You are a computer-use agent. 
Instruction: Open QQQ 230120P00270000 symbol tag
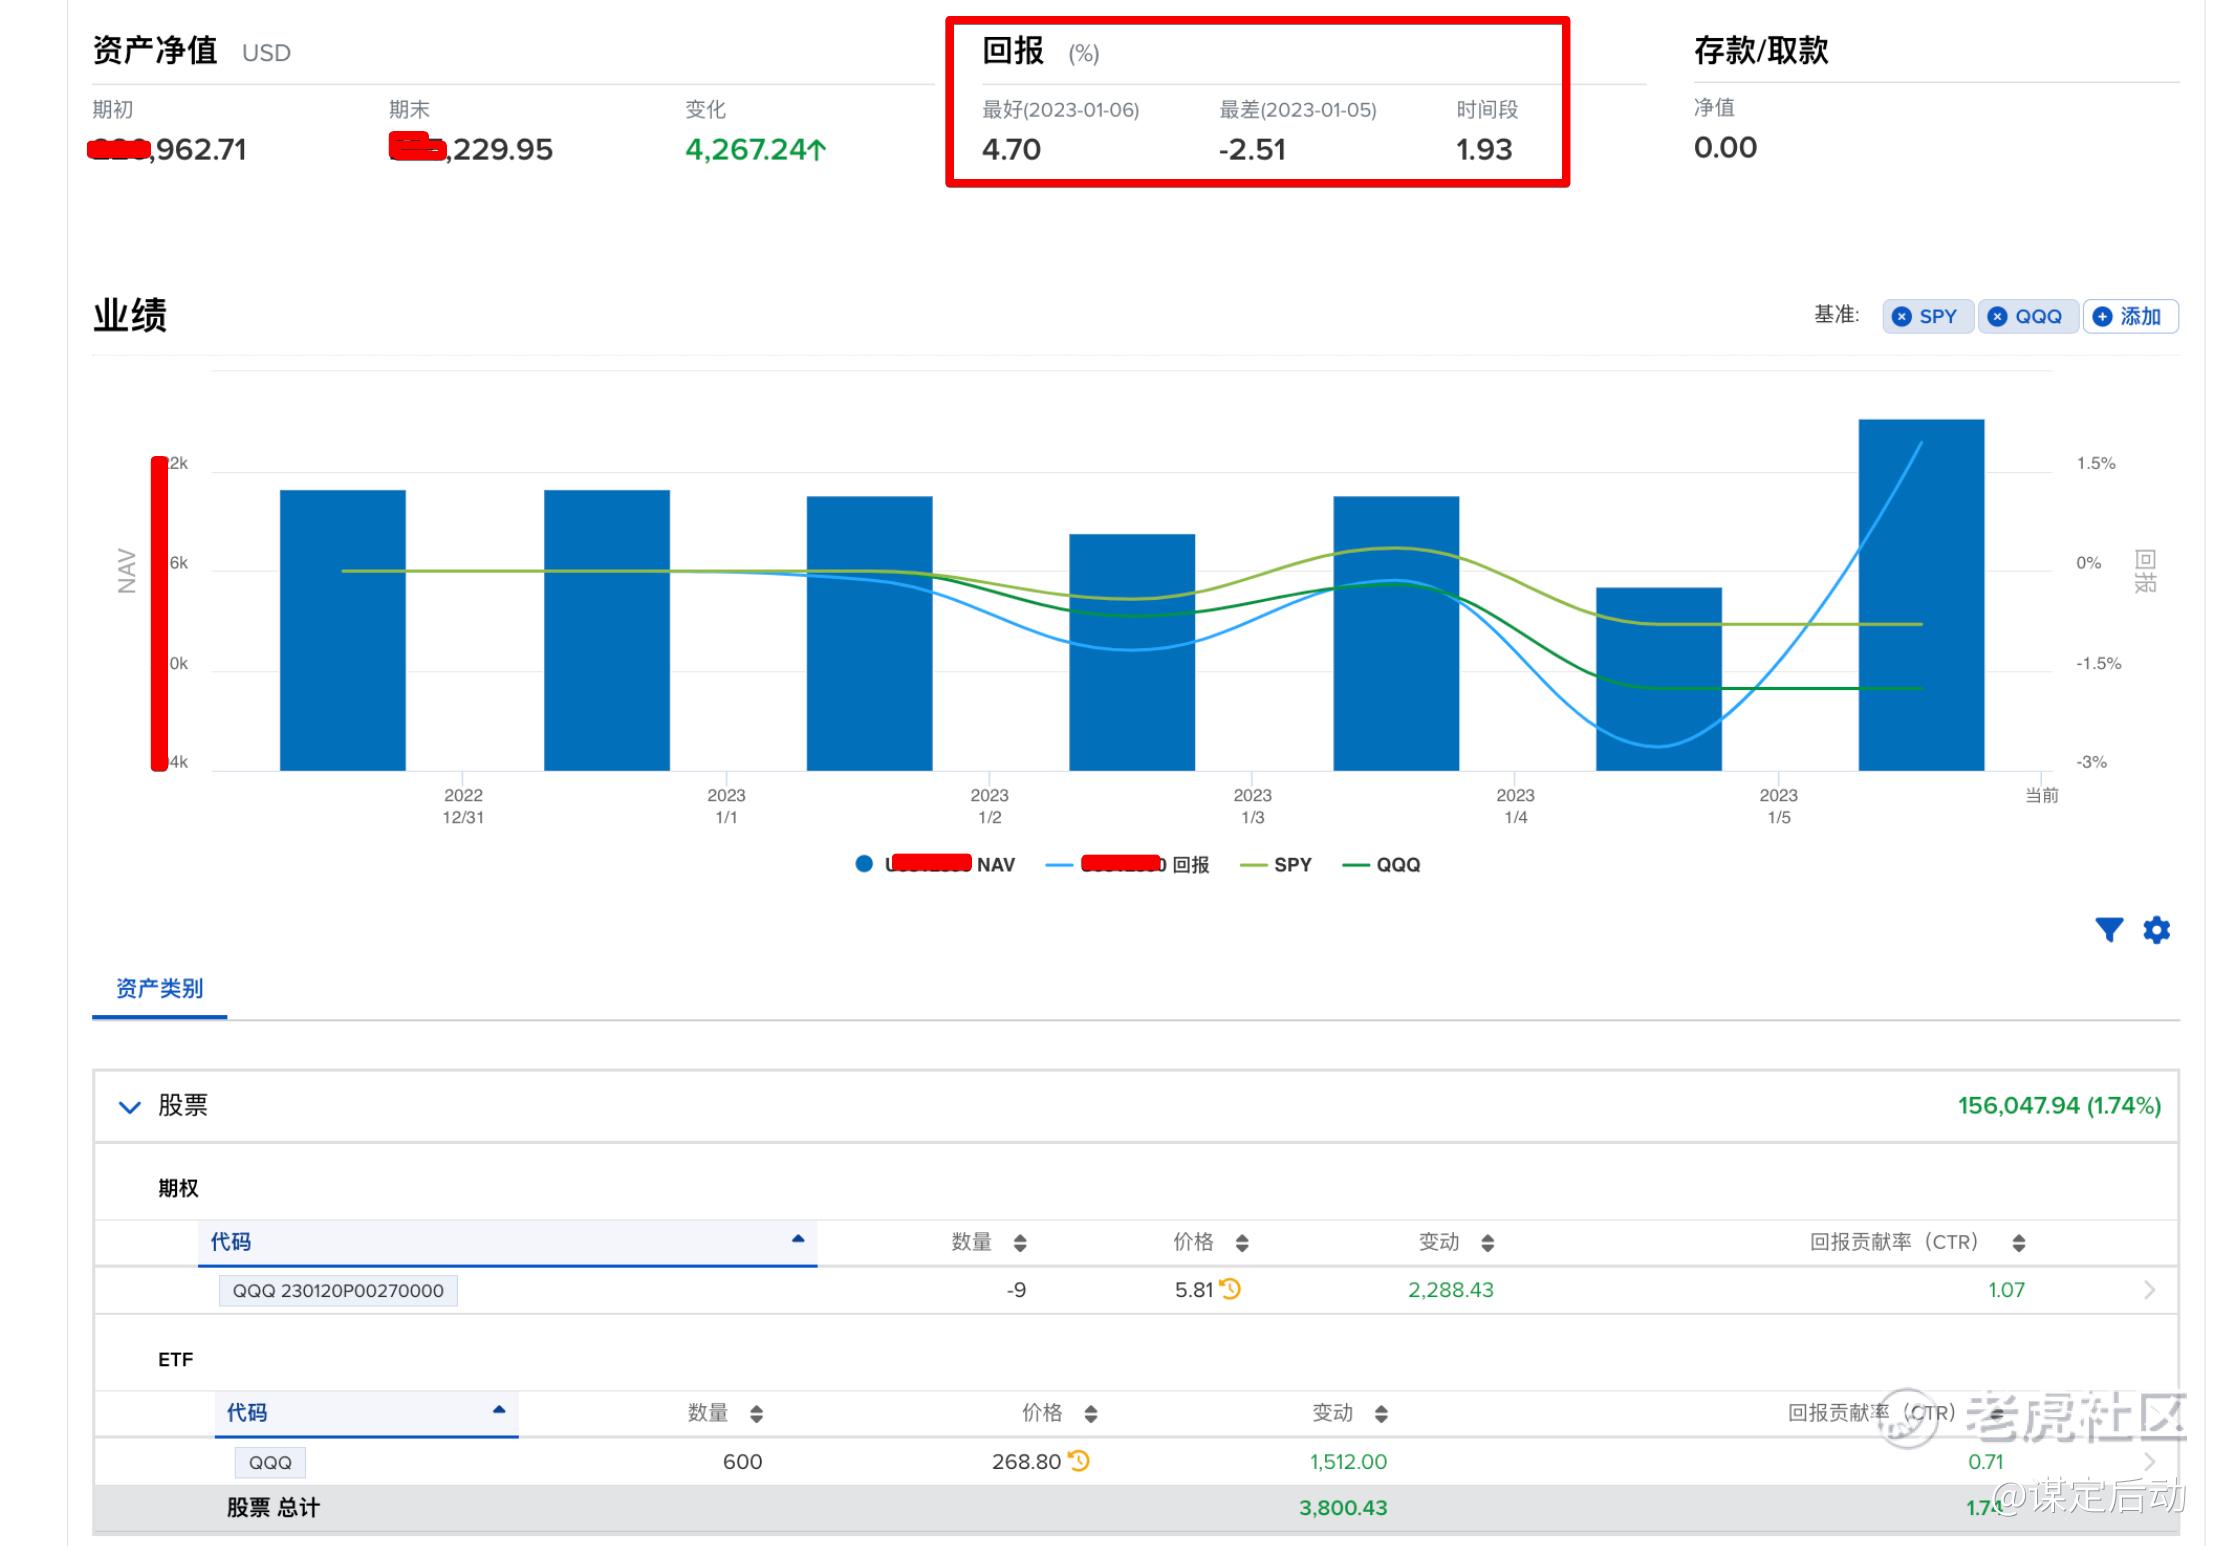338,1291
